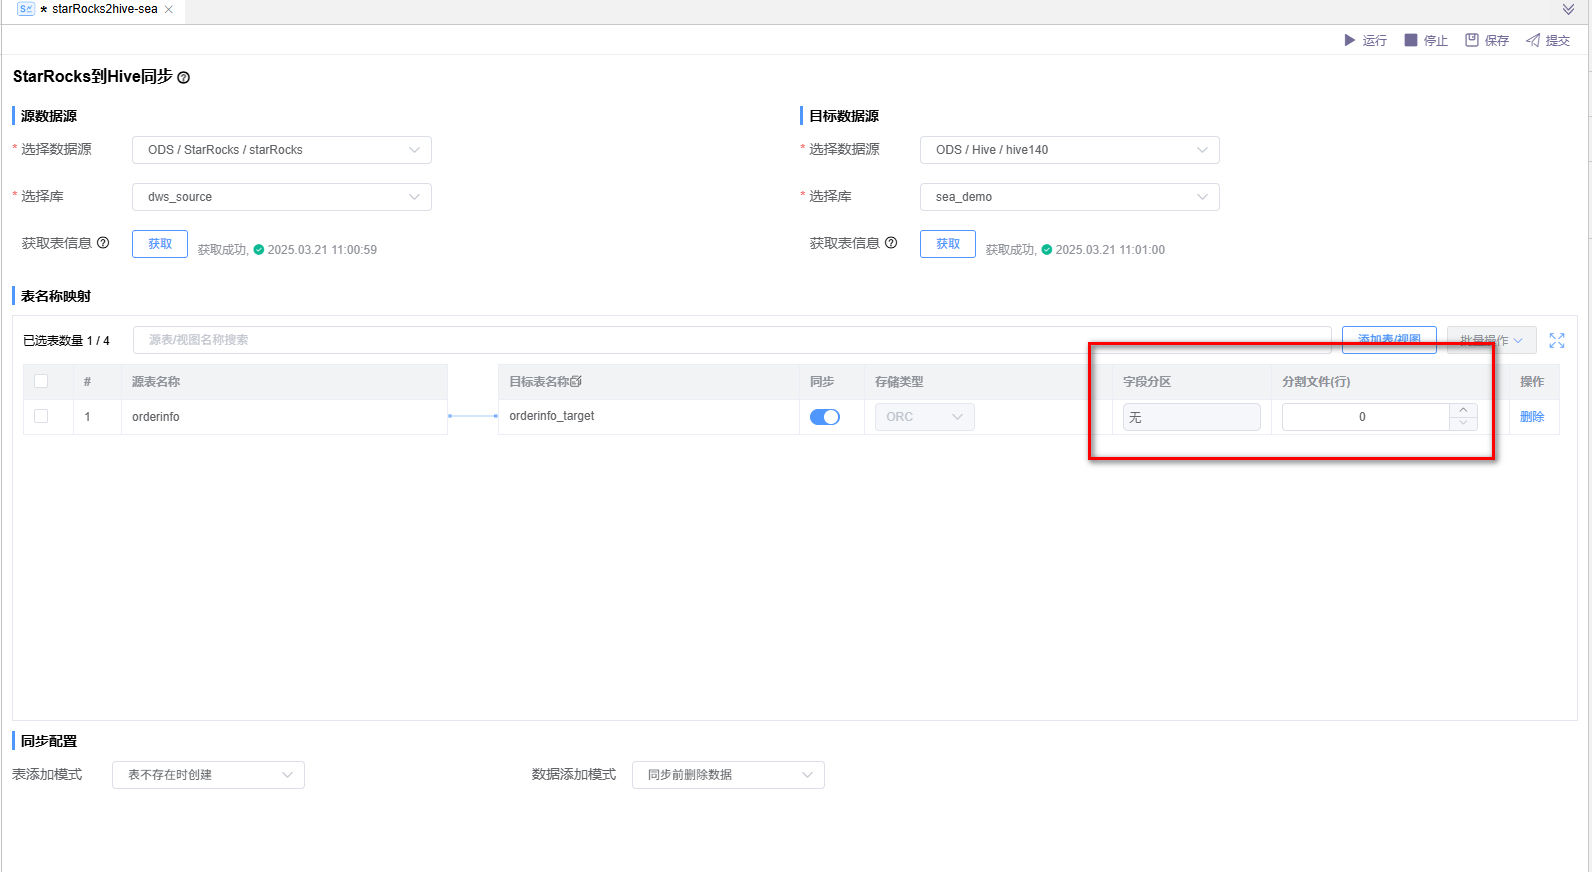This screenshot has width=1592, height=872.
Task: Click the 删除 link for orderinfo row
Action: [1531, 417]
